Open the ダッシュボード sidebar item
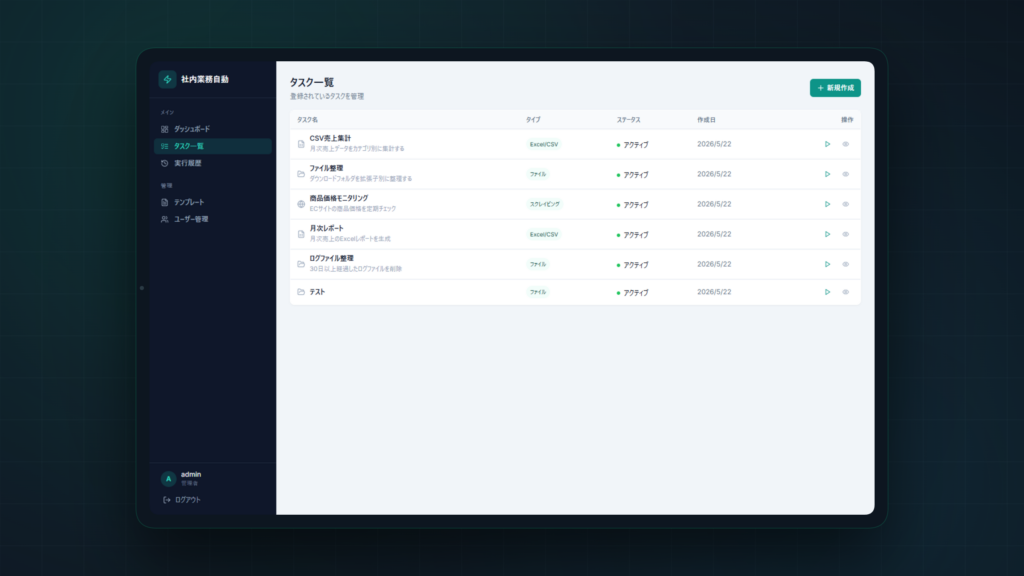 click(x=213, y=129)
